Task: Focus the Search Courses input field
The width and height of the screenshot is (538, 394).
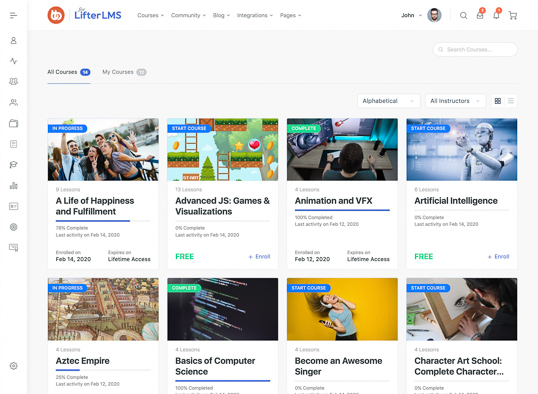Action: [475, 49]
